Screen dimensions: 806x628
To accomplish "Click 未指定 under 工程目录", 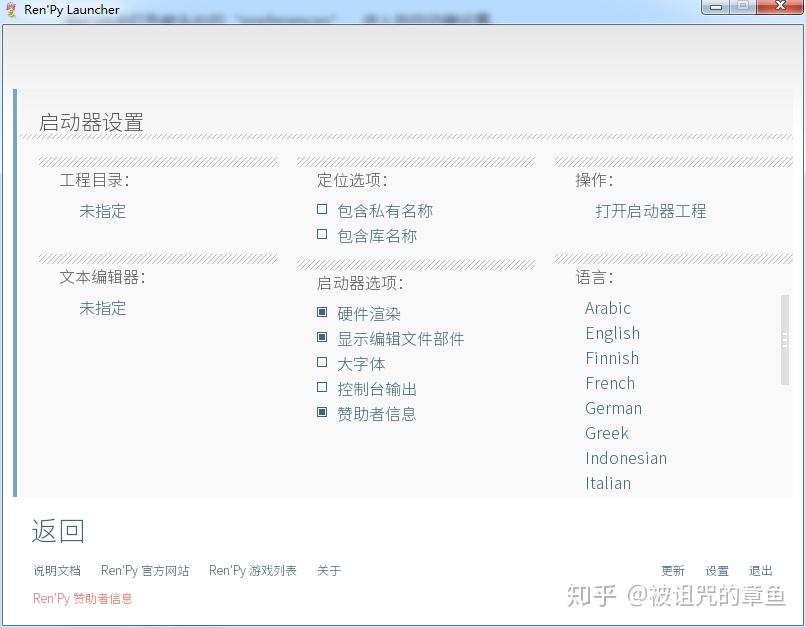I will click(103, 211).
